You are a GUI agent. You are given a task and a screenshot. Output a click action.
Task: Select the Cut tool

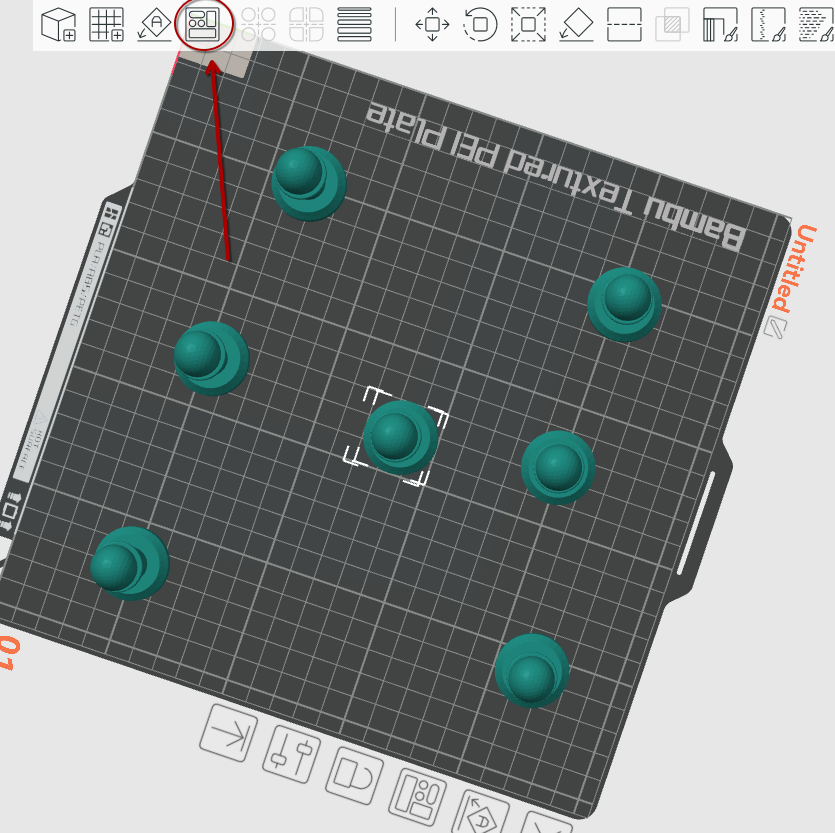click(624, 24)
